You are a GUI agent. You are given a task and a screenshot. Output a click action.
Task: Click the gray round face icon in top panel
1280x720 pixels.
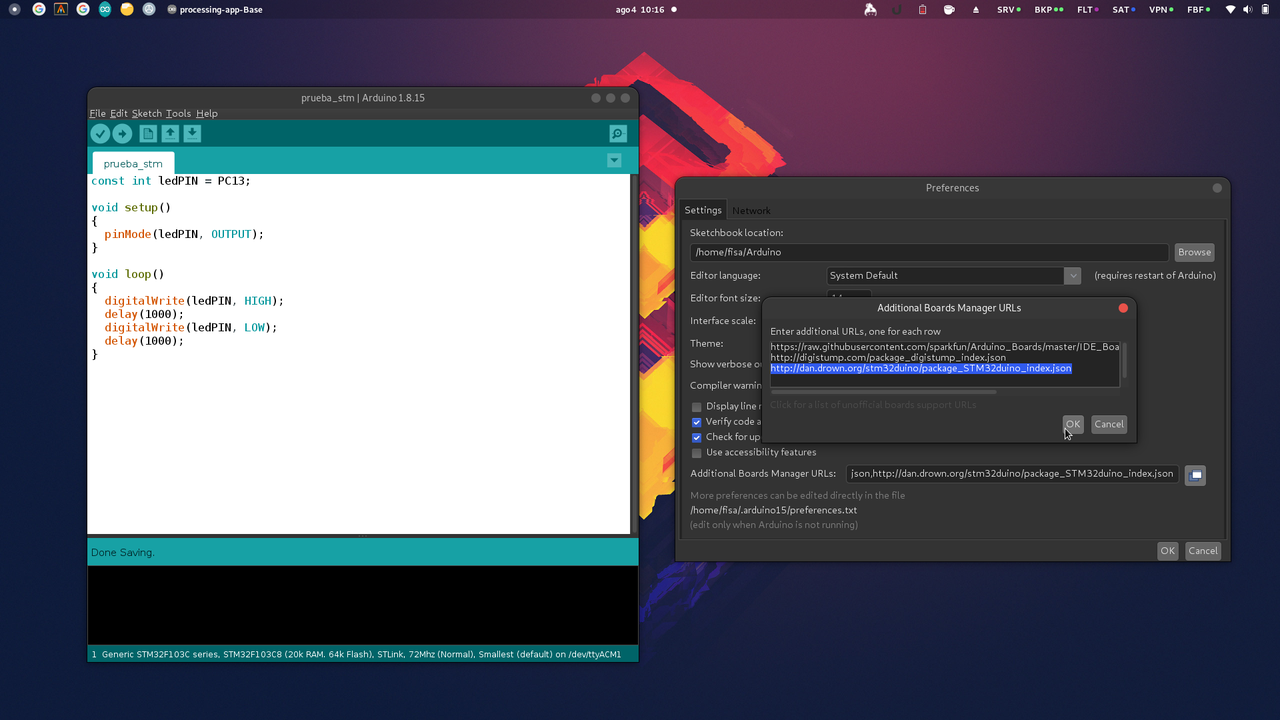tap(149, 9)
